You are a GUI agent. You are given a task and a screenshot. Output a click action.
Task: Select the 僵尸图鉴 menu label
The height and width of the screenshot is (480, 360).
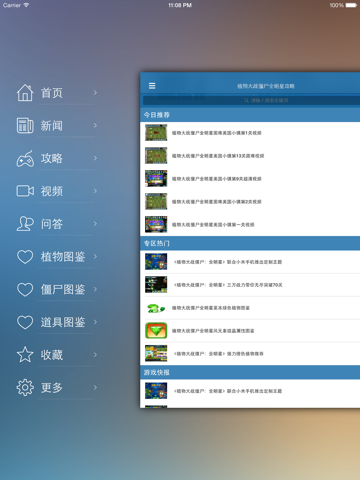63,289
